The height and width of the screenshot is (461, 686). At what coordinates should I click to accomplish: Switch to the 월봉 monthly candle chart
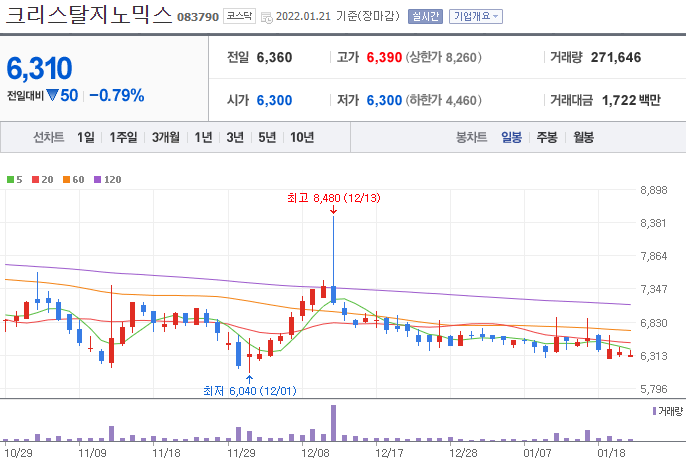584,137
